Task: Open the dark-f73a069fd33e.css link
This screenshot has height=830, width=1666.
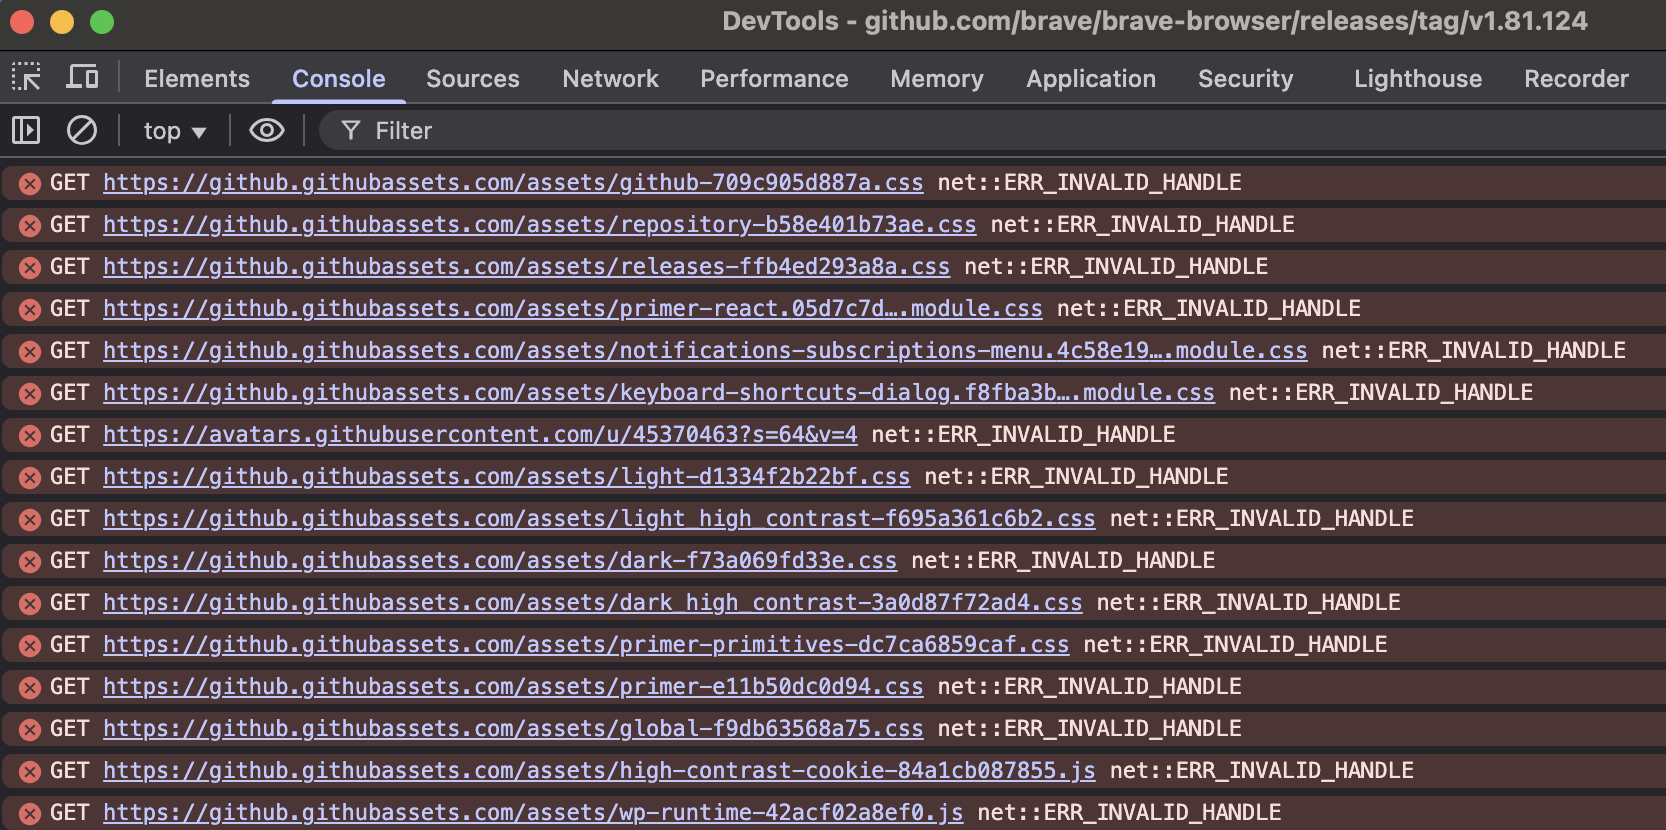Action: [500, 561]
